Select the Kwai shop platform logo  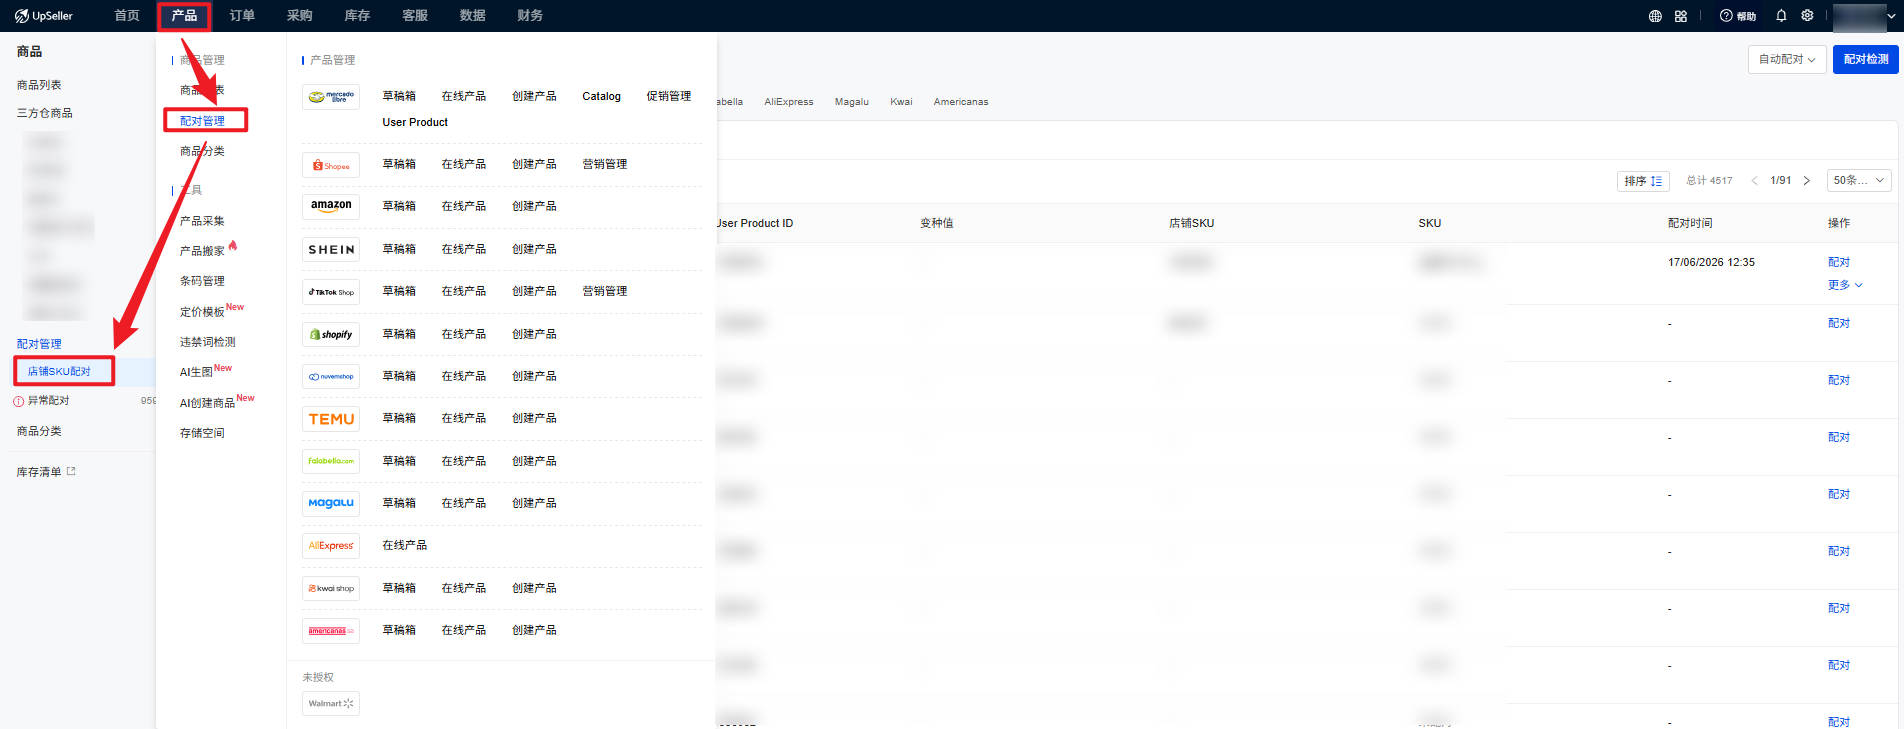(x=331, y=589)
